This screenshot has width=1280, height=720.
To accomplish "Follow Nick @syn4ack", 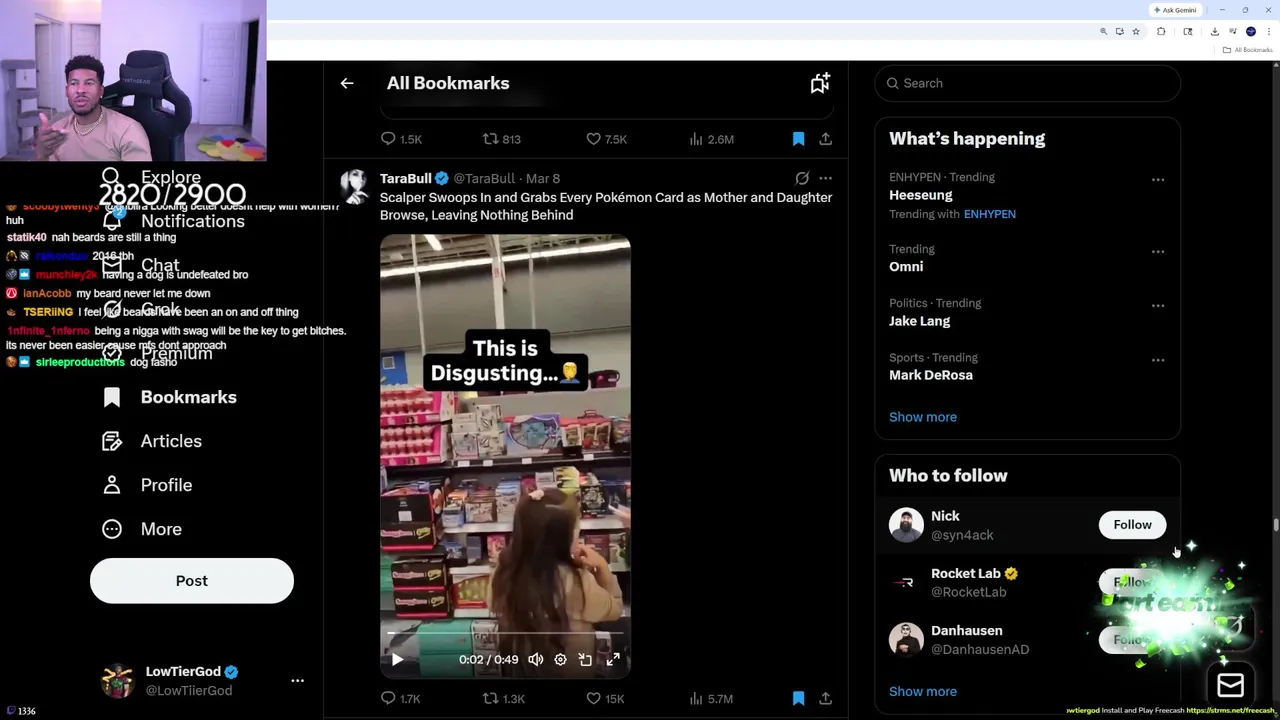I will (x=1132, y=525).
